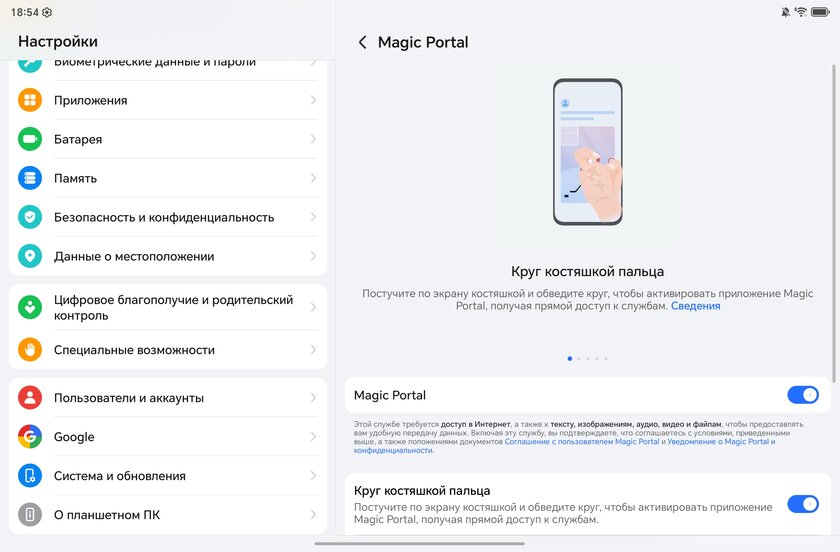Image resolution: width=840 pixels, height=552 pixels.
Task: Tap the muted notifications bell in status bar
Action: coord(785,12)
